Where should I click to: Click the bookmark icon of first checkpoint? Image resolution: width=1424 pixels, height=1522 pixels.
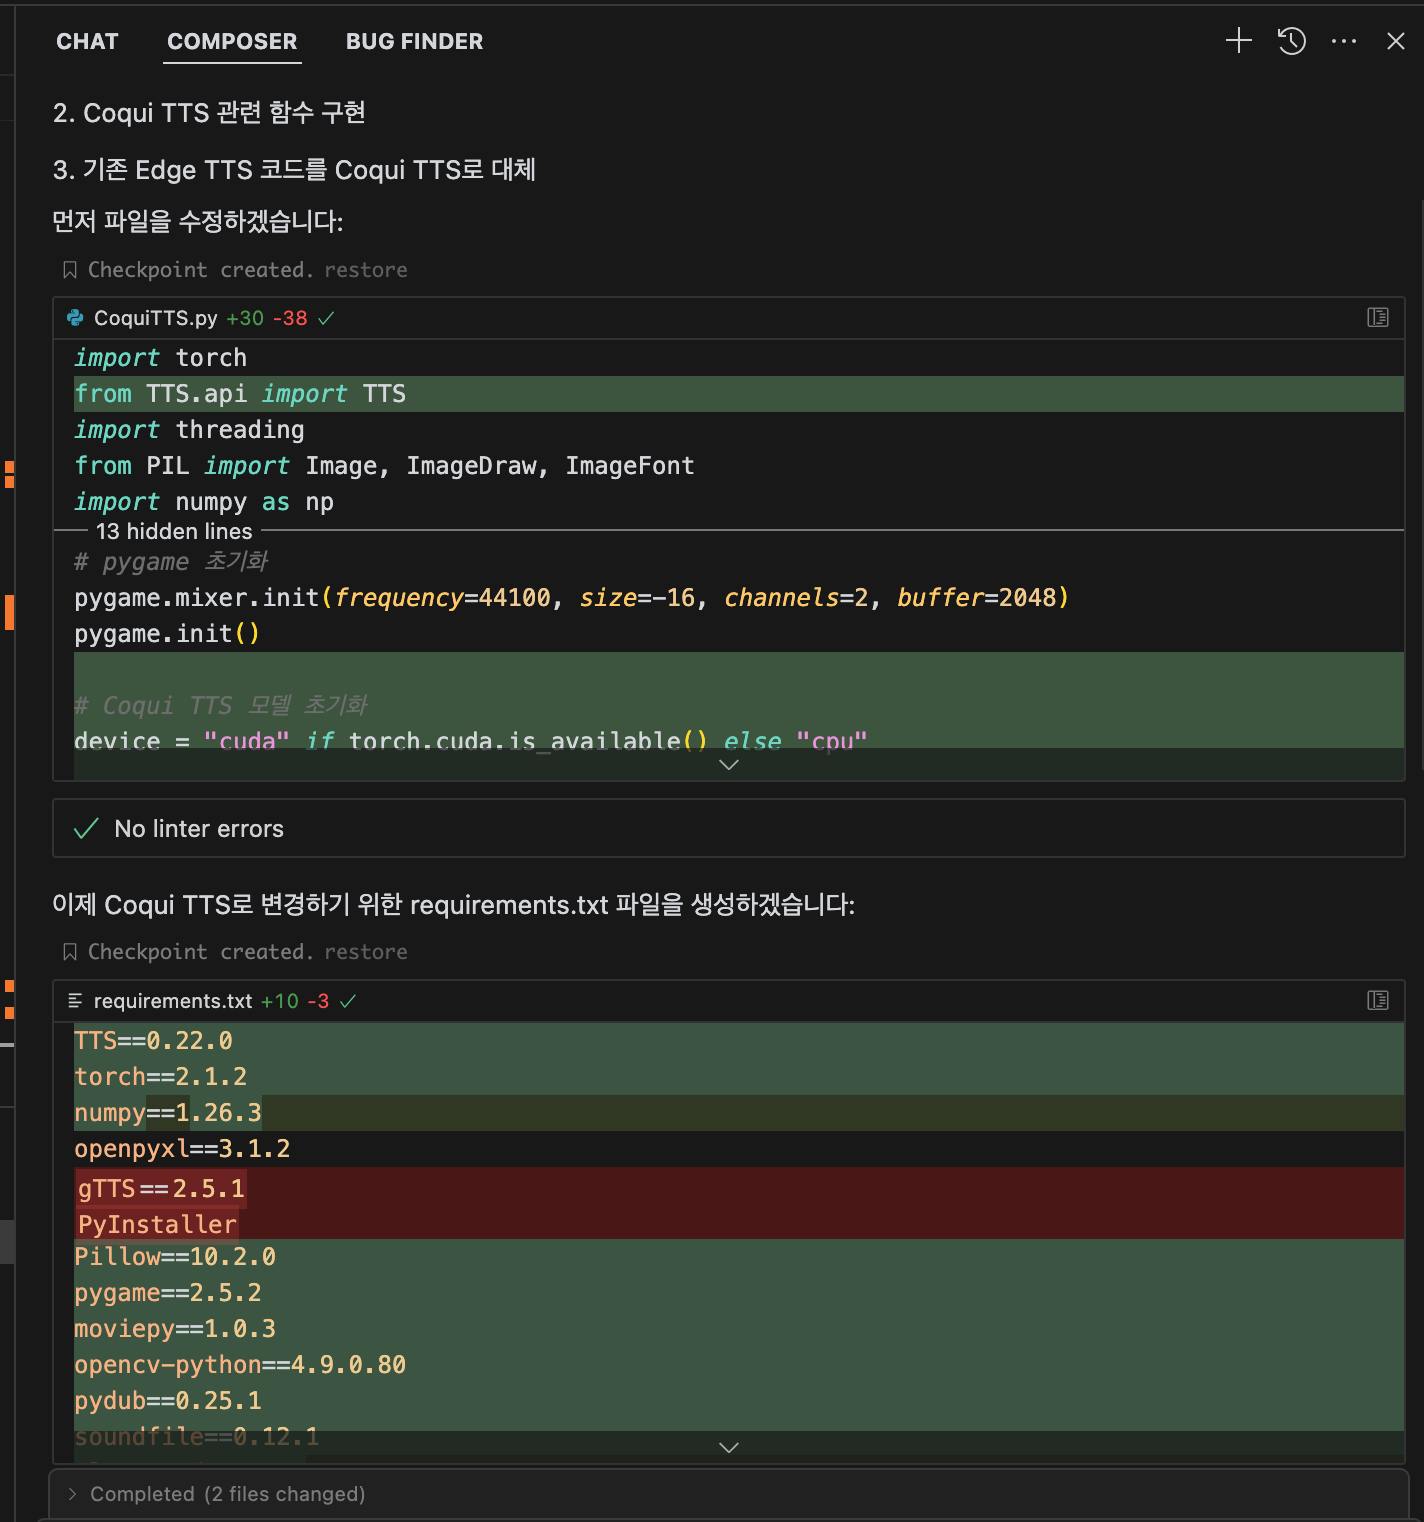click(70, 270)
